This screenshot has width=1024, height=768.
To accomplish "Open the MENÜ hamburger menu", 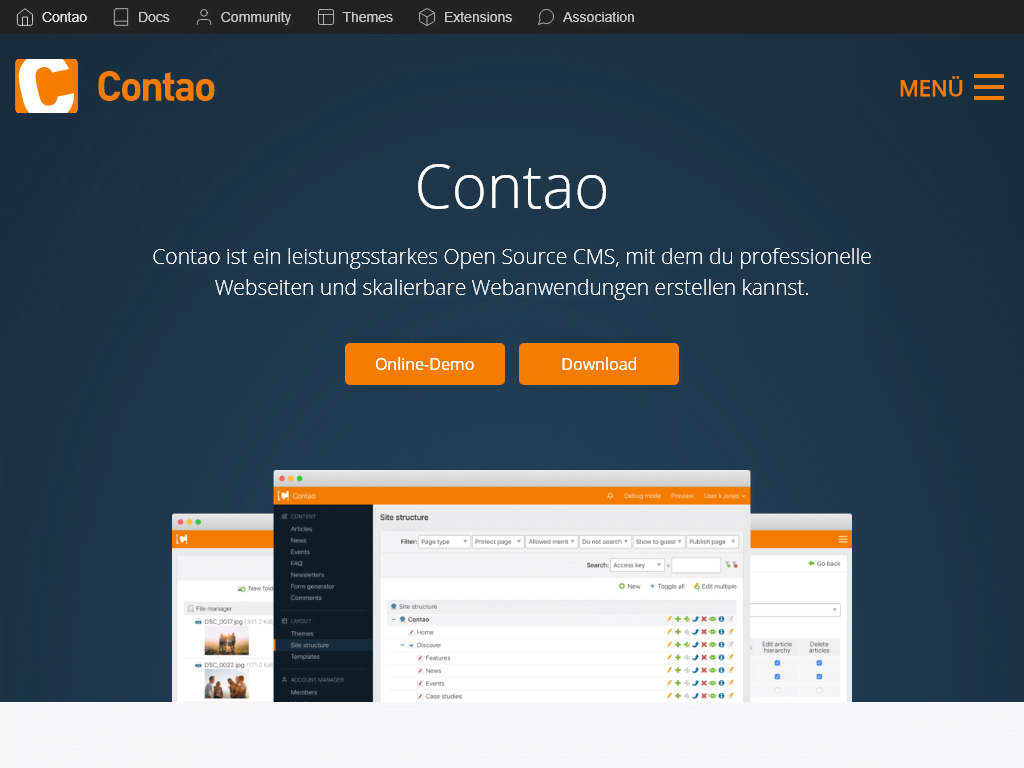I will click(988, 88).
